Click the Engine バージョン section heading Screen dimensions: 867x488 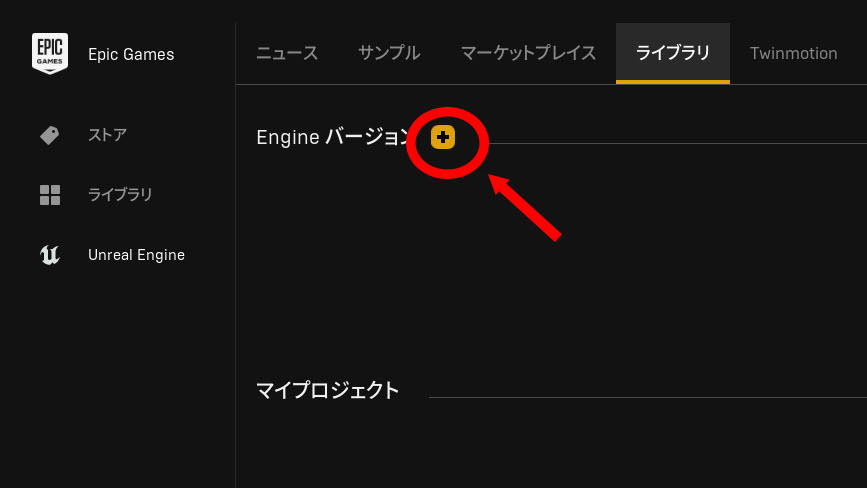(x=333, y=137)
